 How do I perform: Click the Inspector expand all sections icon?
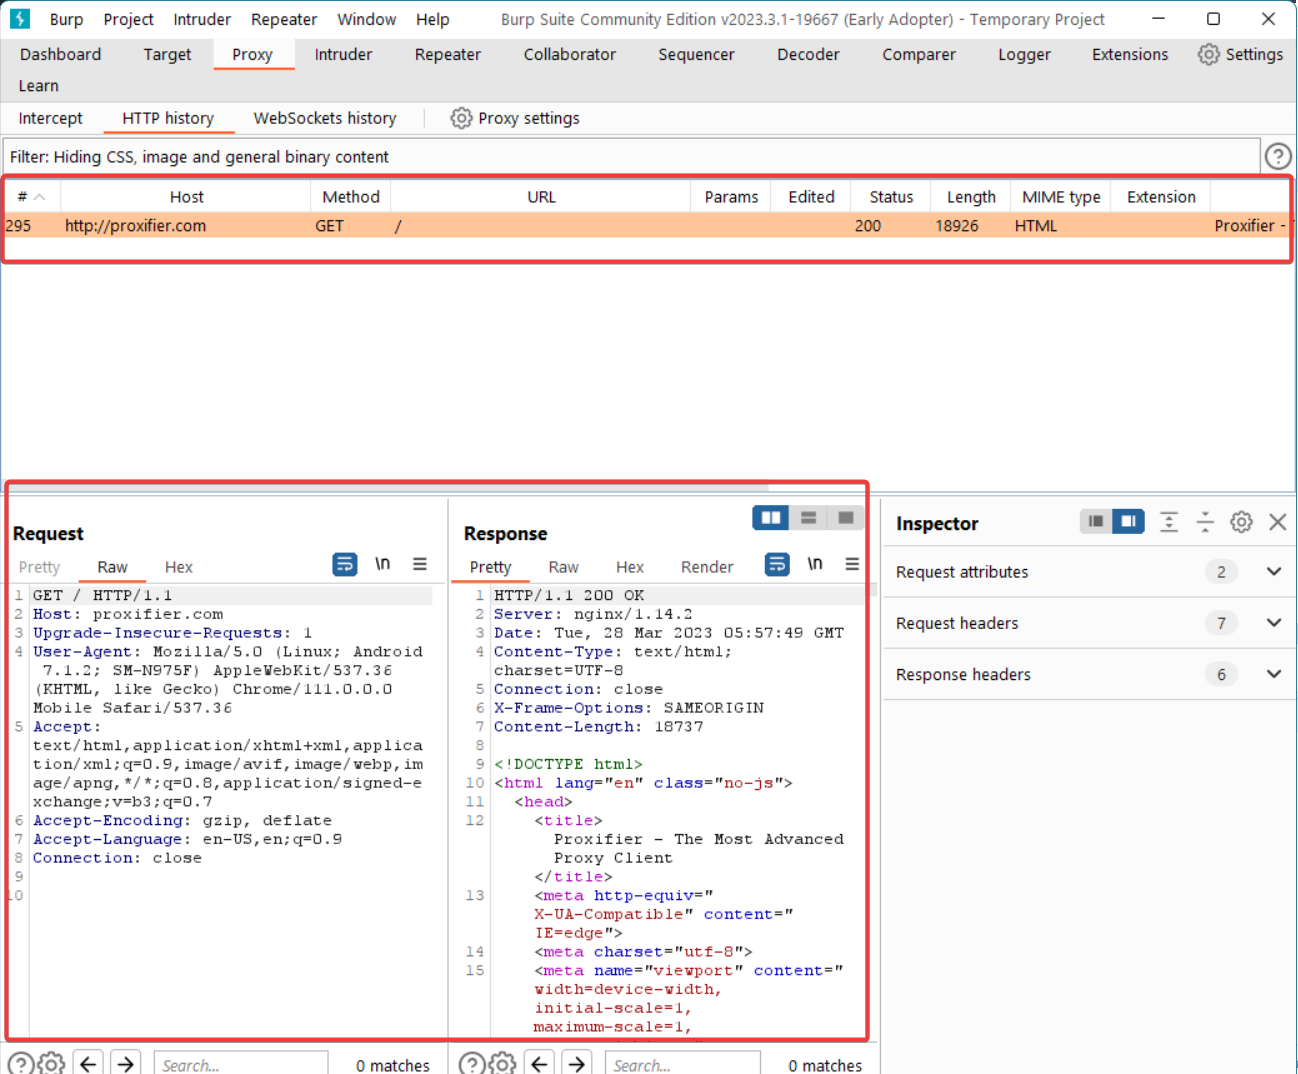[x=1169, y=522]
